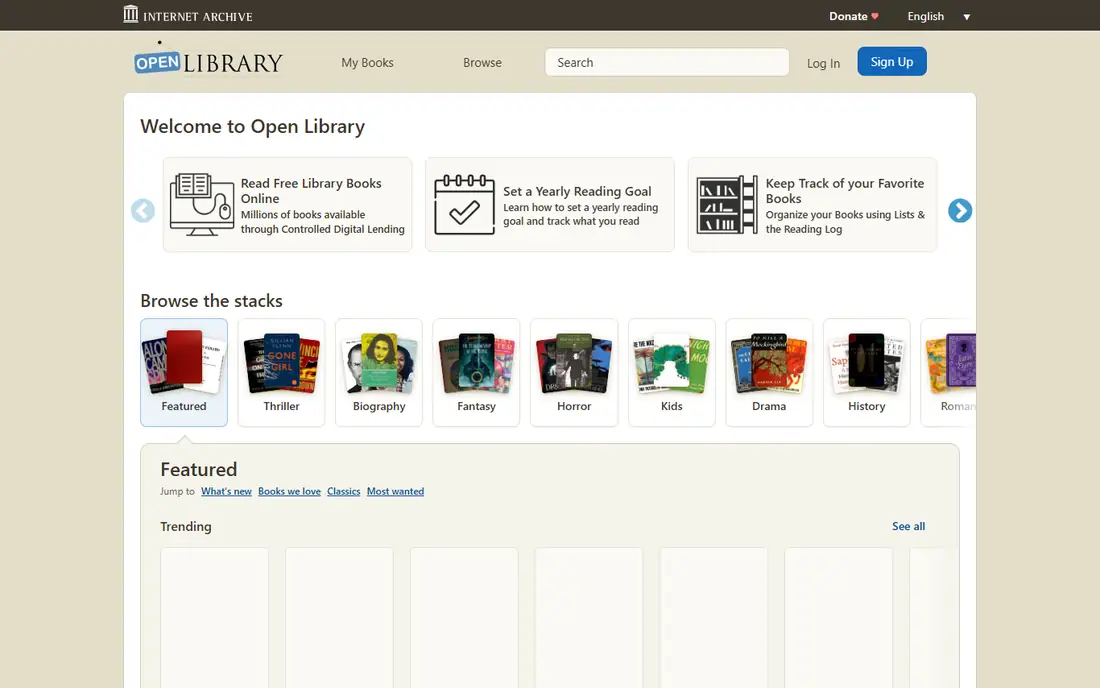Screen dimensions: 1100x688
Task: Select the Kids stack category
Action: click(x=671, y=372)
